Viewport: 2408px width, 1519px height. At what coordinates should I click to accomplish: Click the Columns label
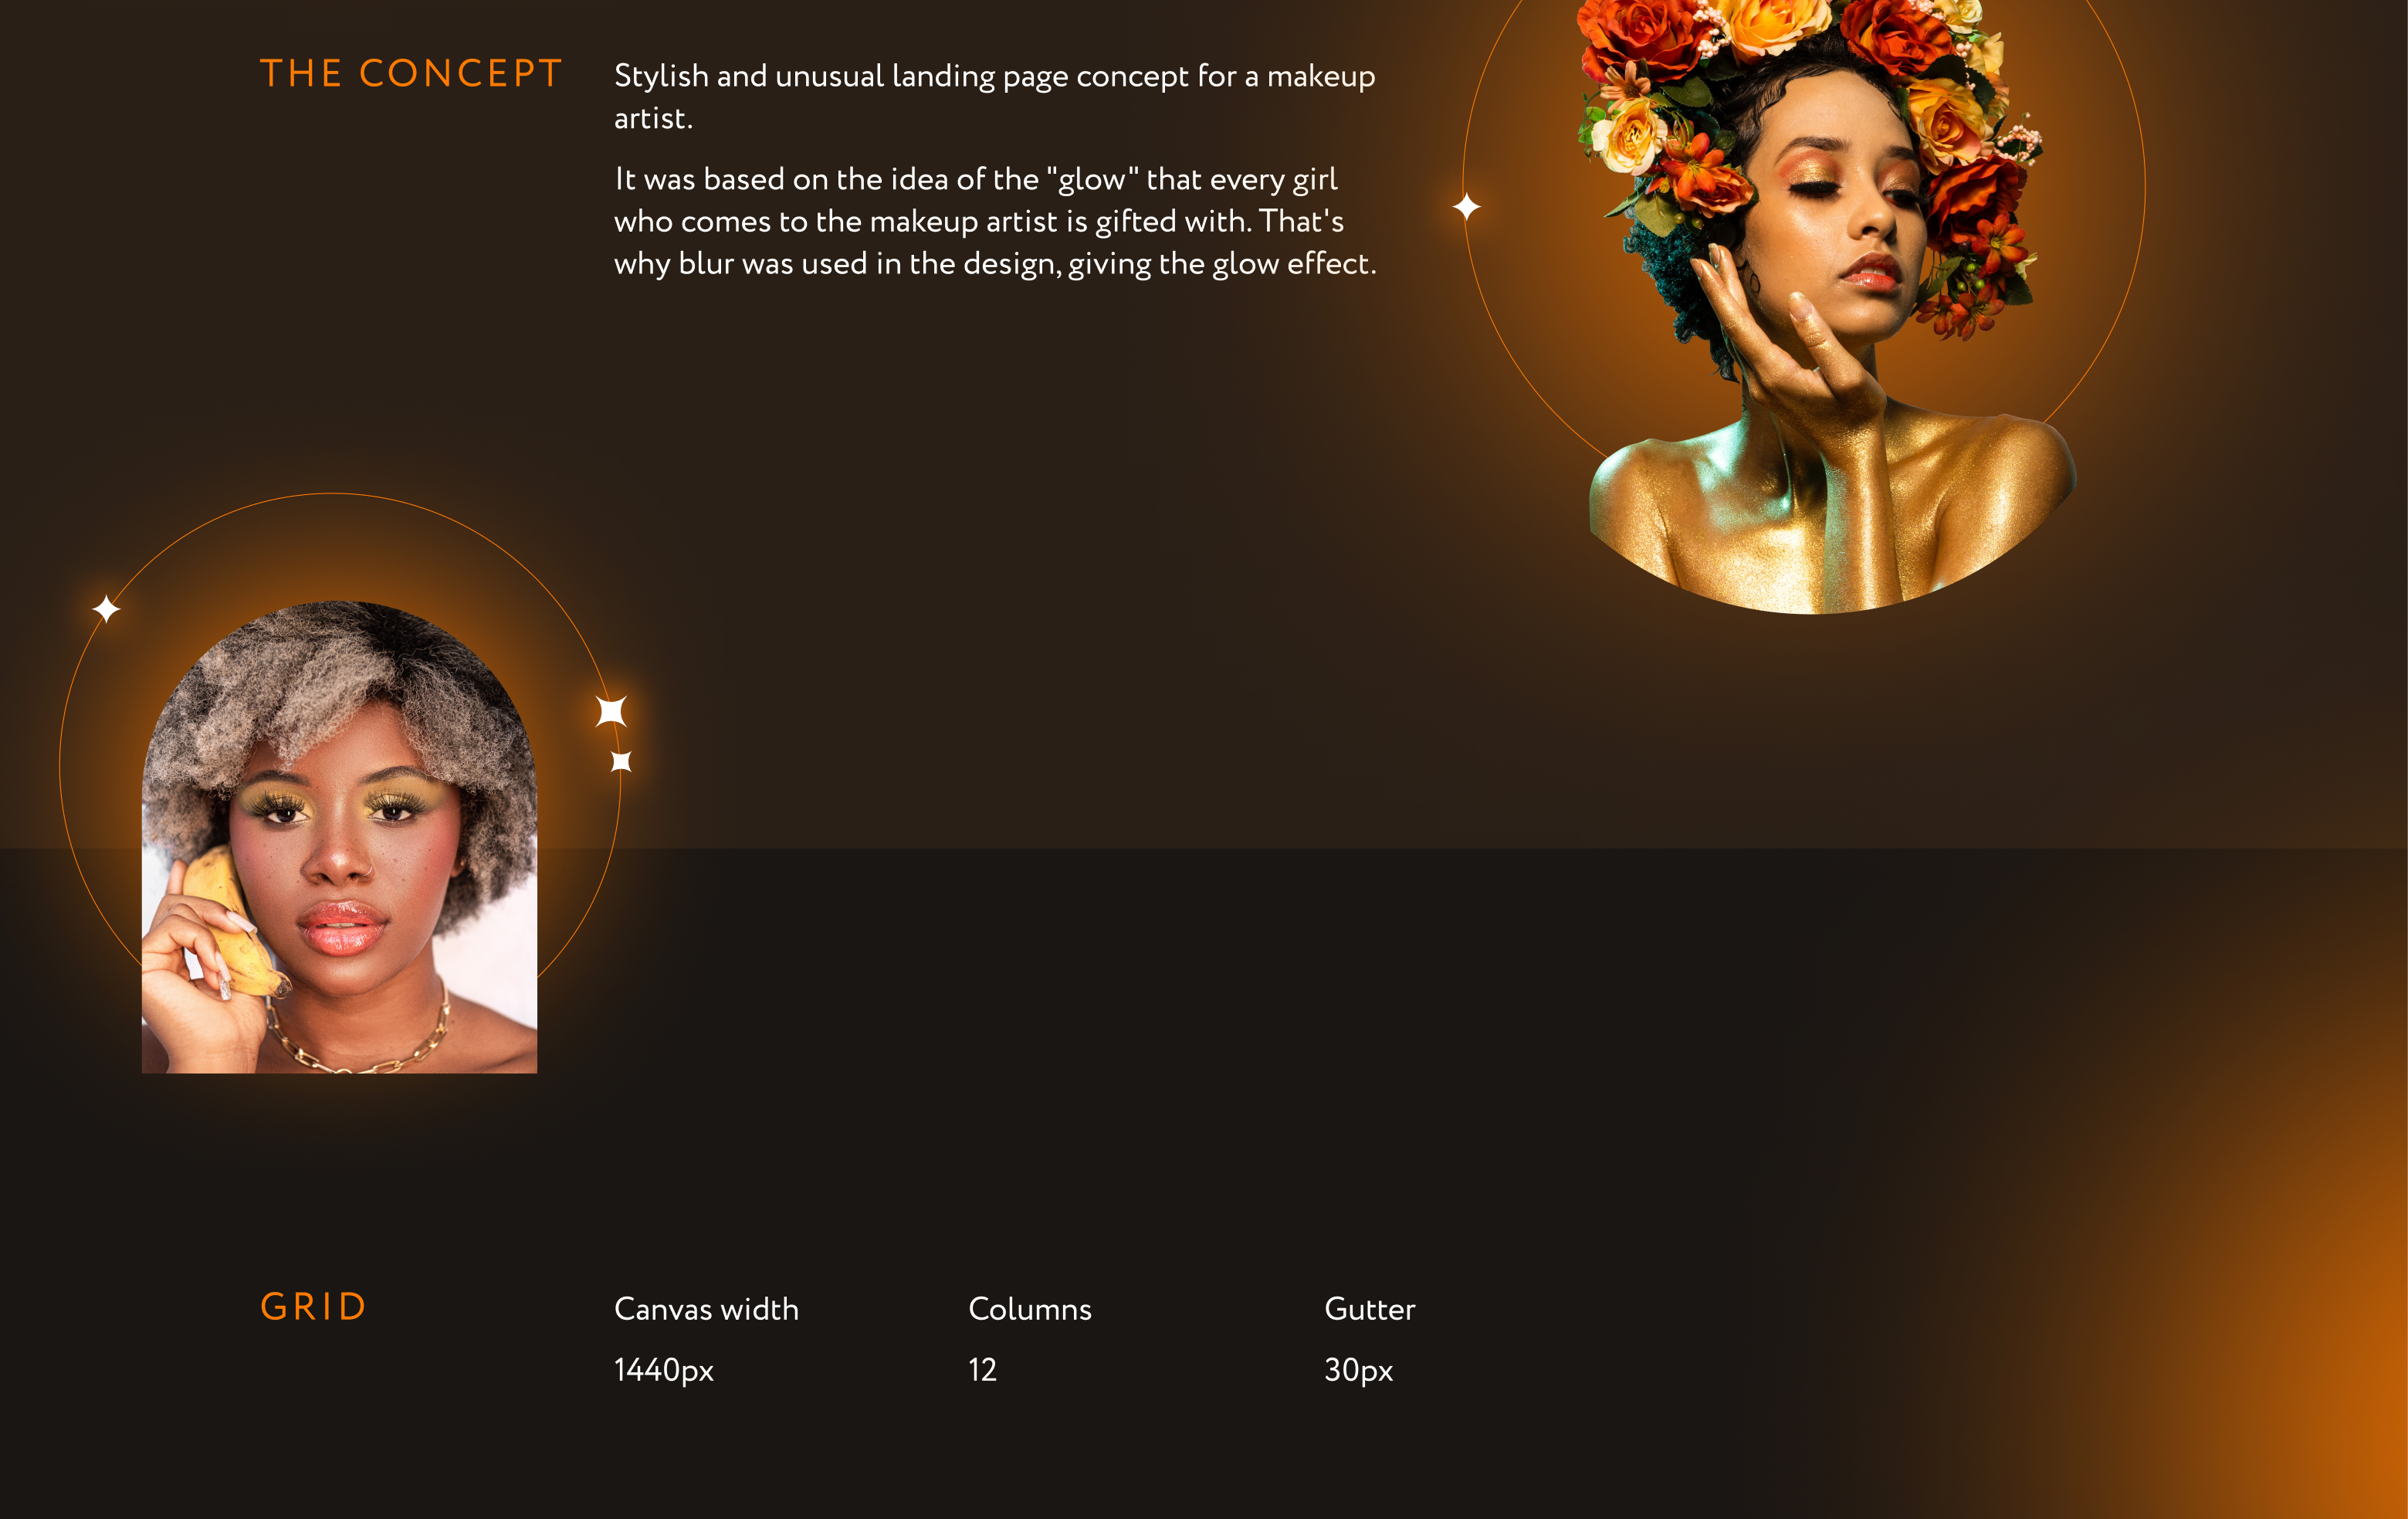click(1030, 1309)
